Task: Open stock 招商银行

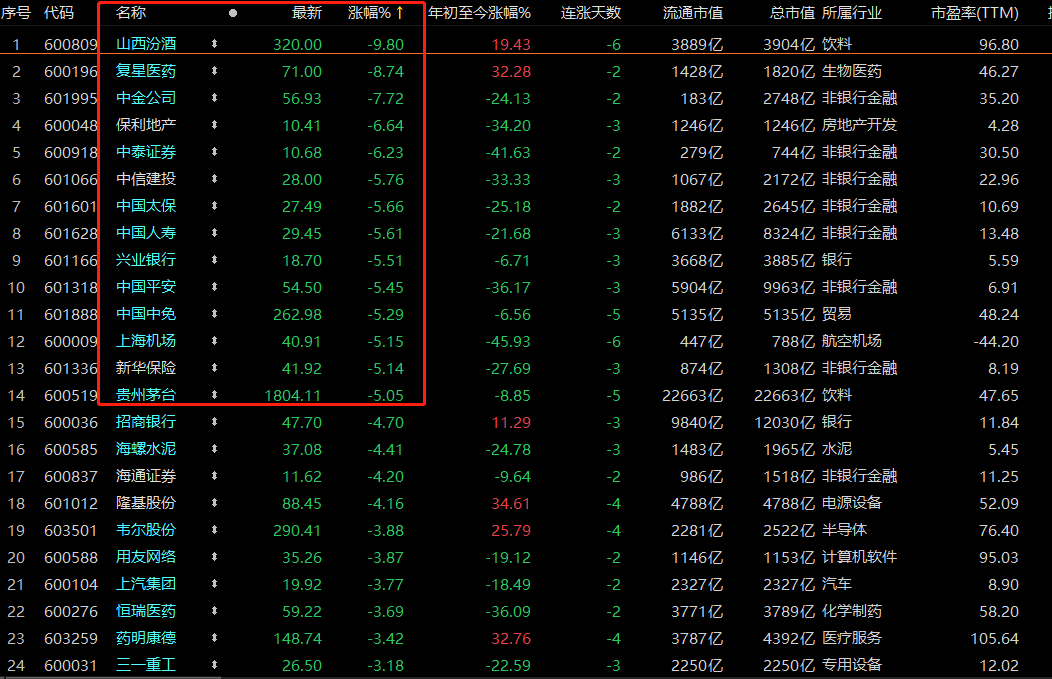Action: pyautogui.click(x=146, y=422)
